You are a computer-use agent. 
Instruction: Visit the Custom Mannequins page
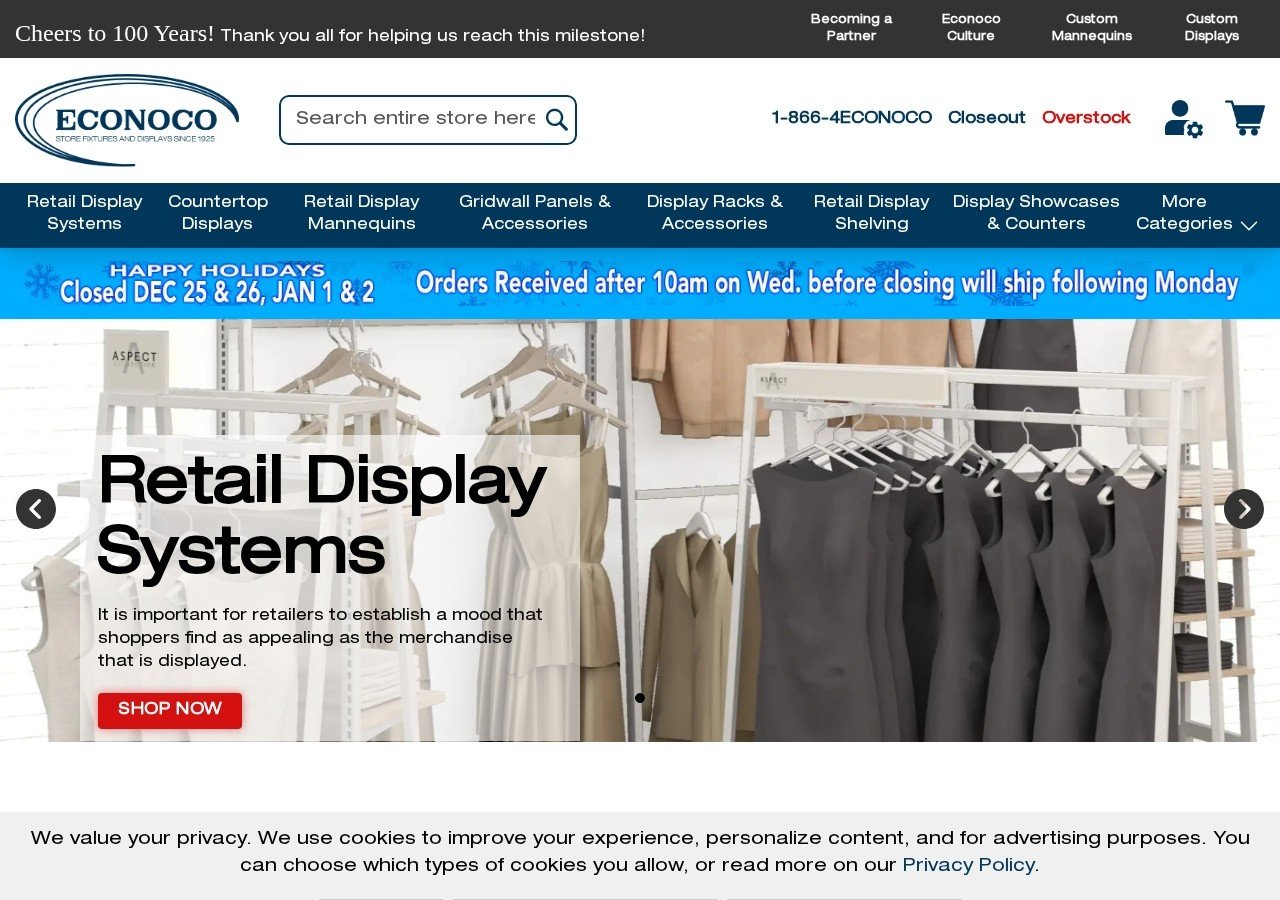[x=1091, y=27]
